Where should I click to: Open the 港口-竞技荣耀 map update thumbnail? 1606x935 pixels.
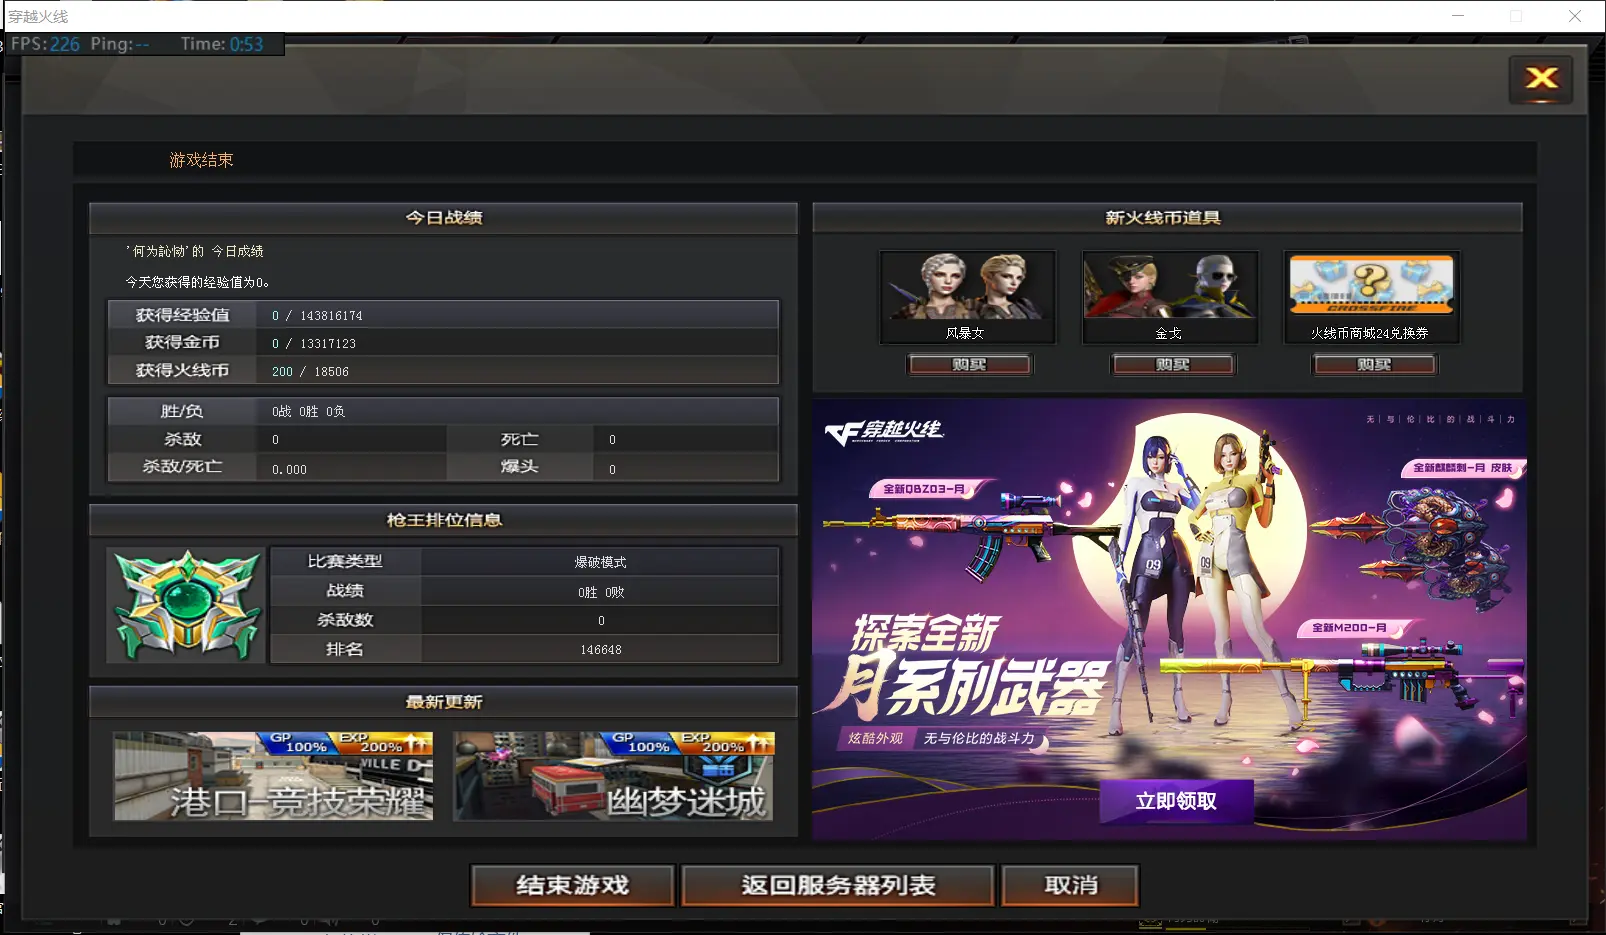[273, 776]
